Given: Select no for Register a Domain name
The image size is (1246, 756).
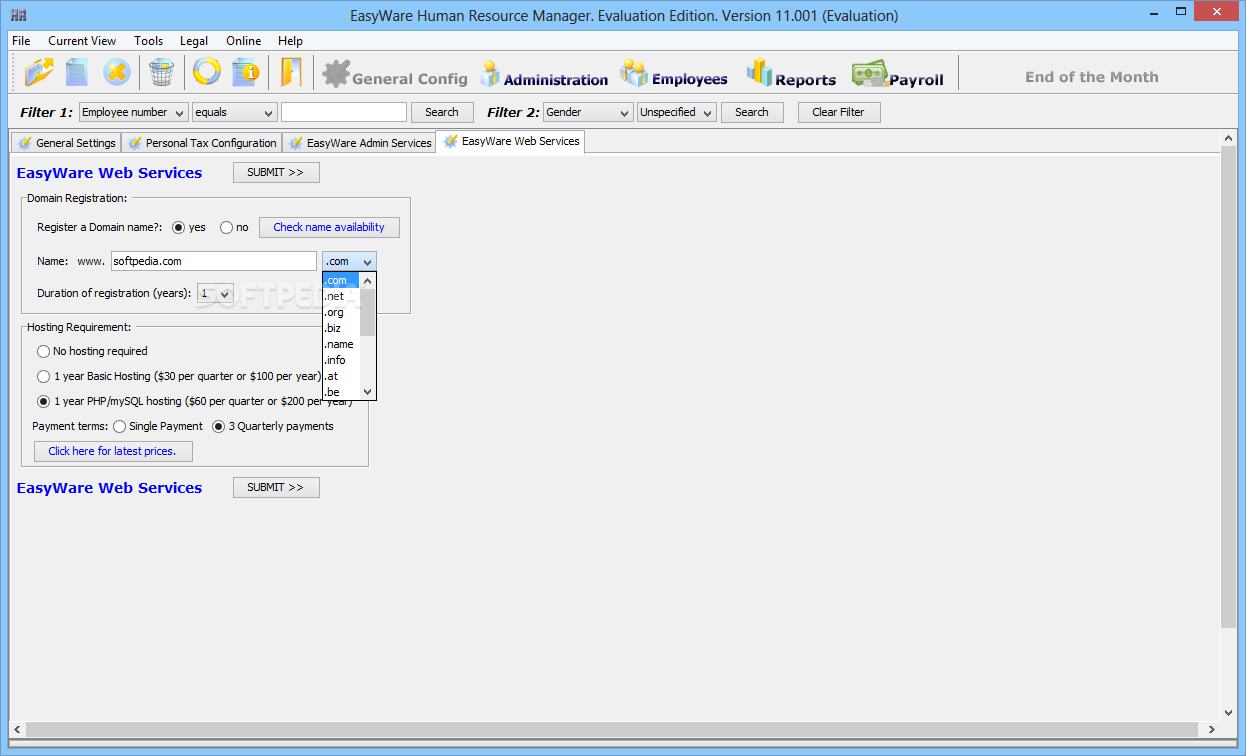Looking at the screenshot, I should pyautogui.click(x=226, y=227).
